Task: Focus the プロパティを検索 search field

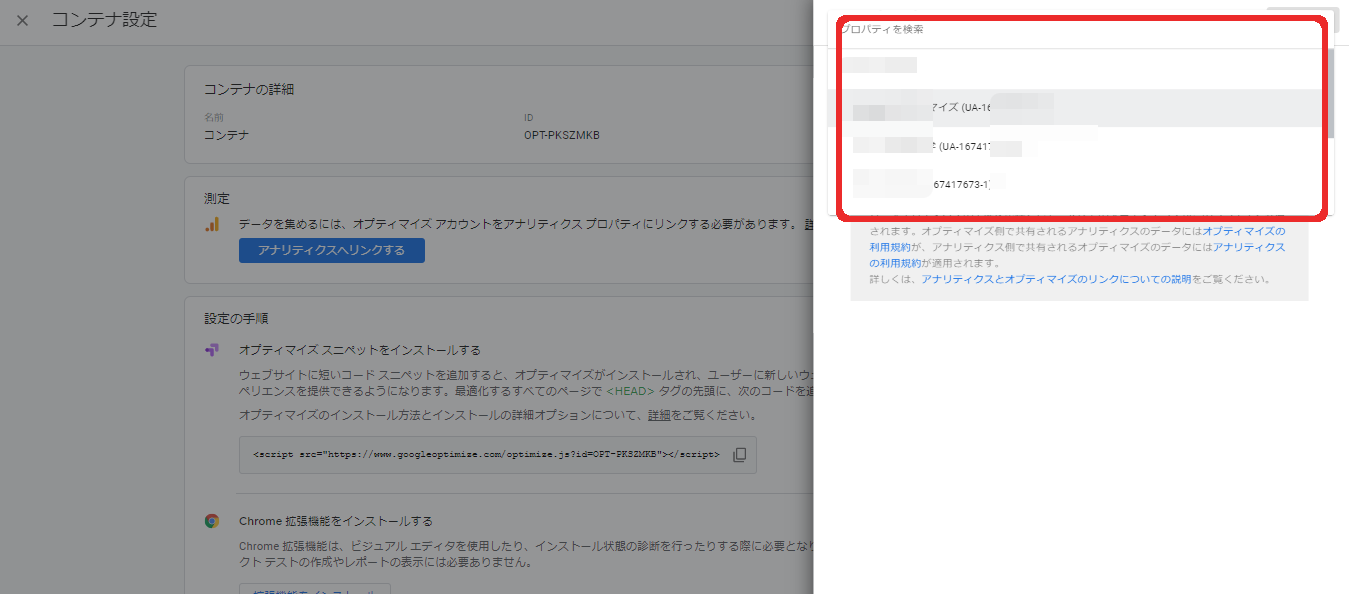Action: [x=1080, y=30]
